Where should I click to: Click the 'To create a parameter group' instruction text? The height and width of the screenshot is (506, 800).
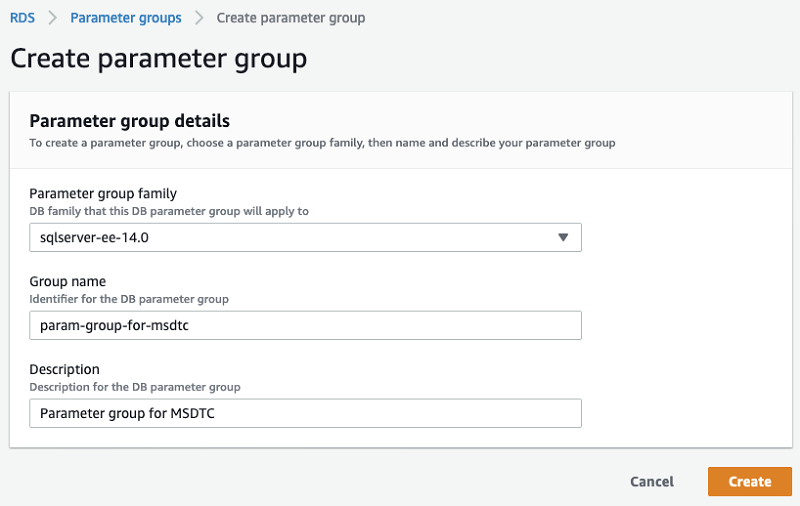tap(322, 143)
